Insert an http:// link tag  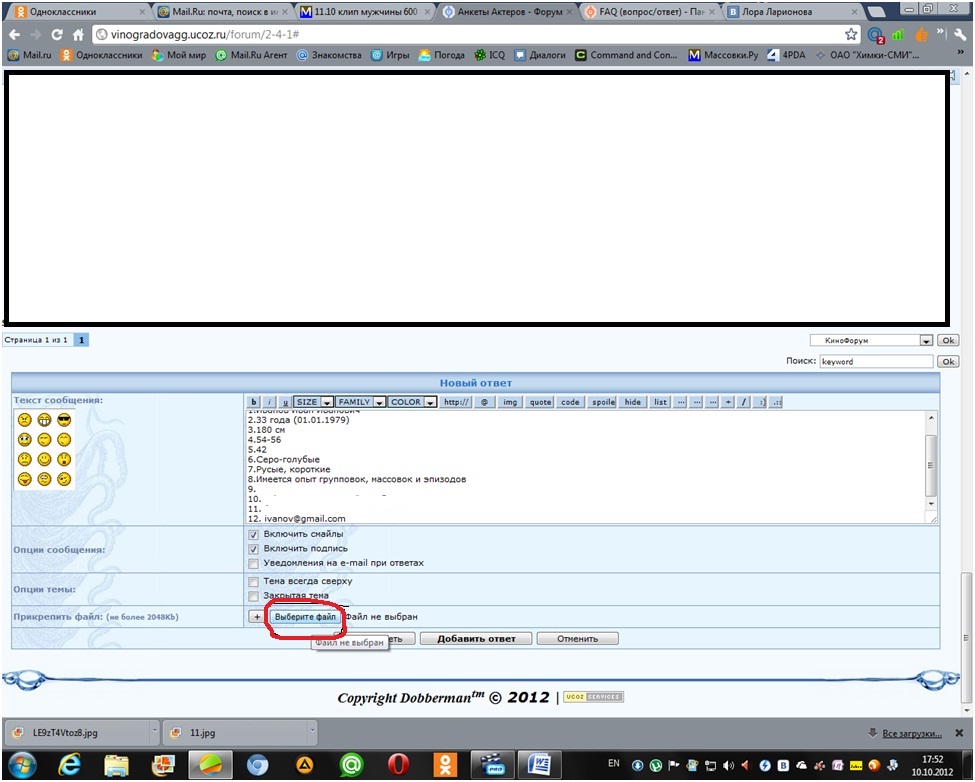pyautogui.click(x=456, y=402)
